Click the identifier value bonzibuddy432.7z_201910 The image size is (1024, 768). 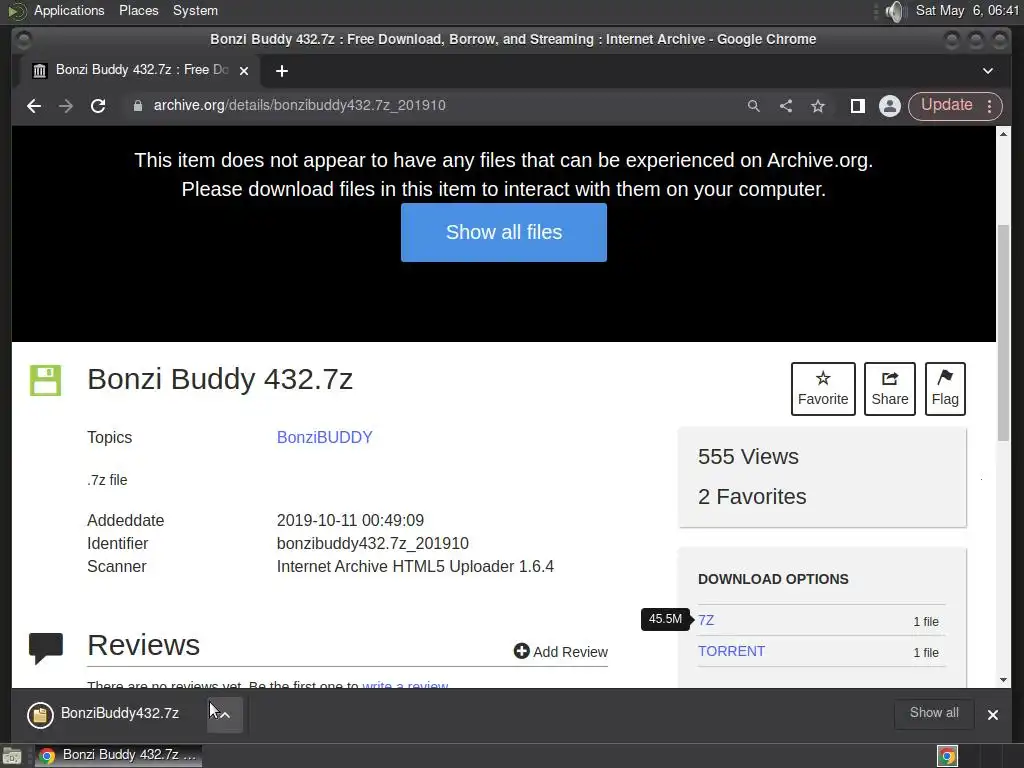[372, 543]
